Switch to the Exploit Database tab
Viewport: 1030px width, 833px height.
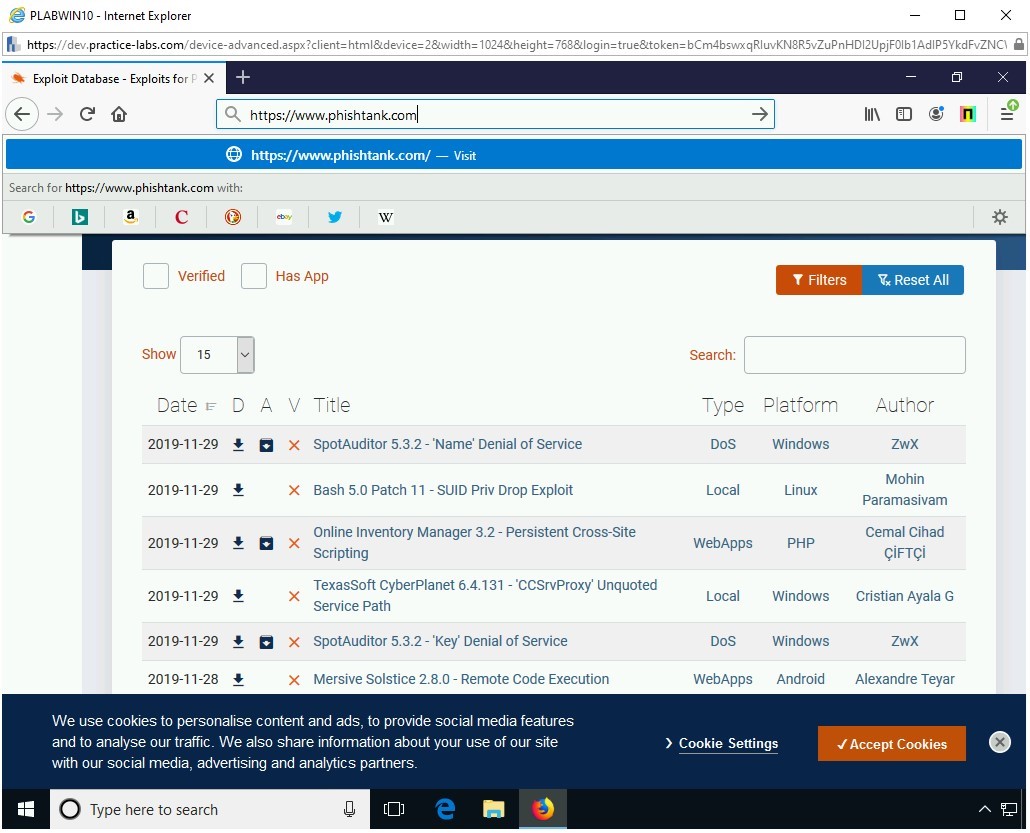point(110,77)
